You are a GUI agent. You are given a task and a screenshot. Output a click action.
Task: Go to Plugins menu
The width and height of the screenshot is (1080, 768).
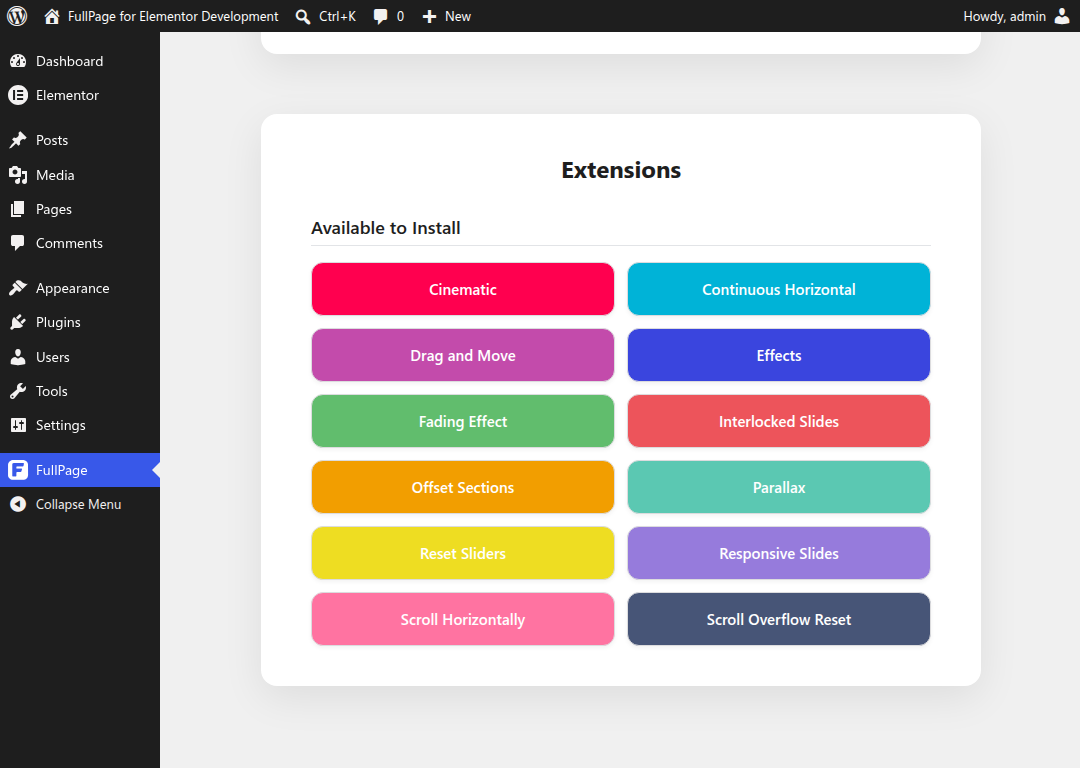point(80,322)
